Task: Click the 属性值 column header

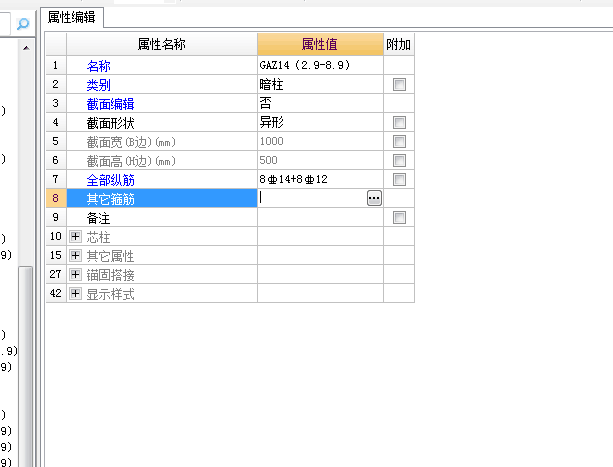Action: 320,44
